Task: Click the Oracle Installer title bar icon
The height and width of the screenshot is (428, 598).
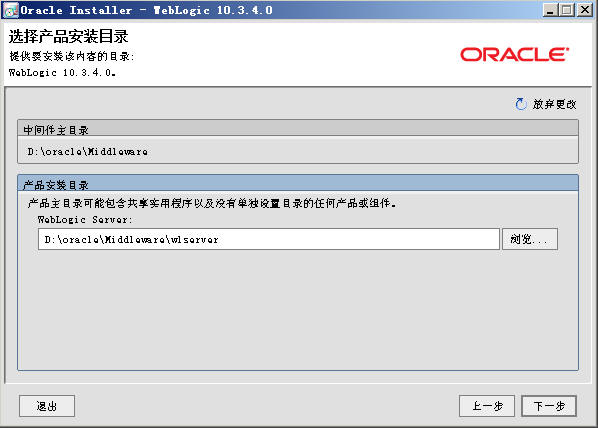Action: point(10,10)
